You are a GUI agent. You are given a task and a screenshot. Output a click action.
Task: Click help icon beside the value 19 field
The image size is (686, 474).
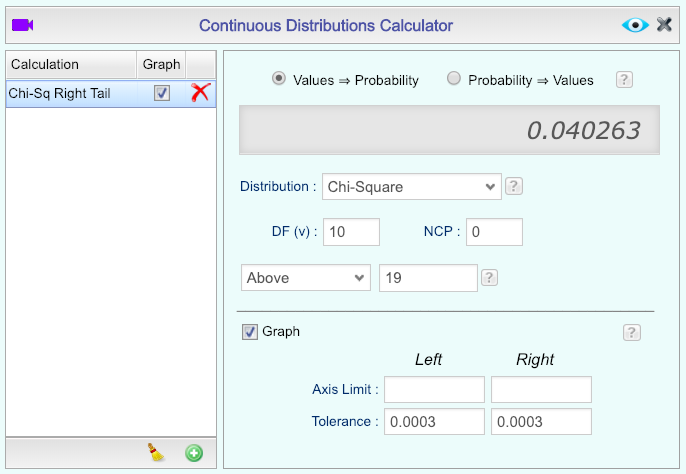click(489, 277)
